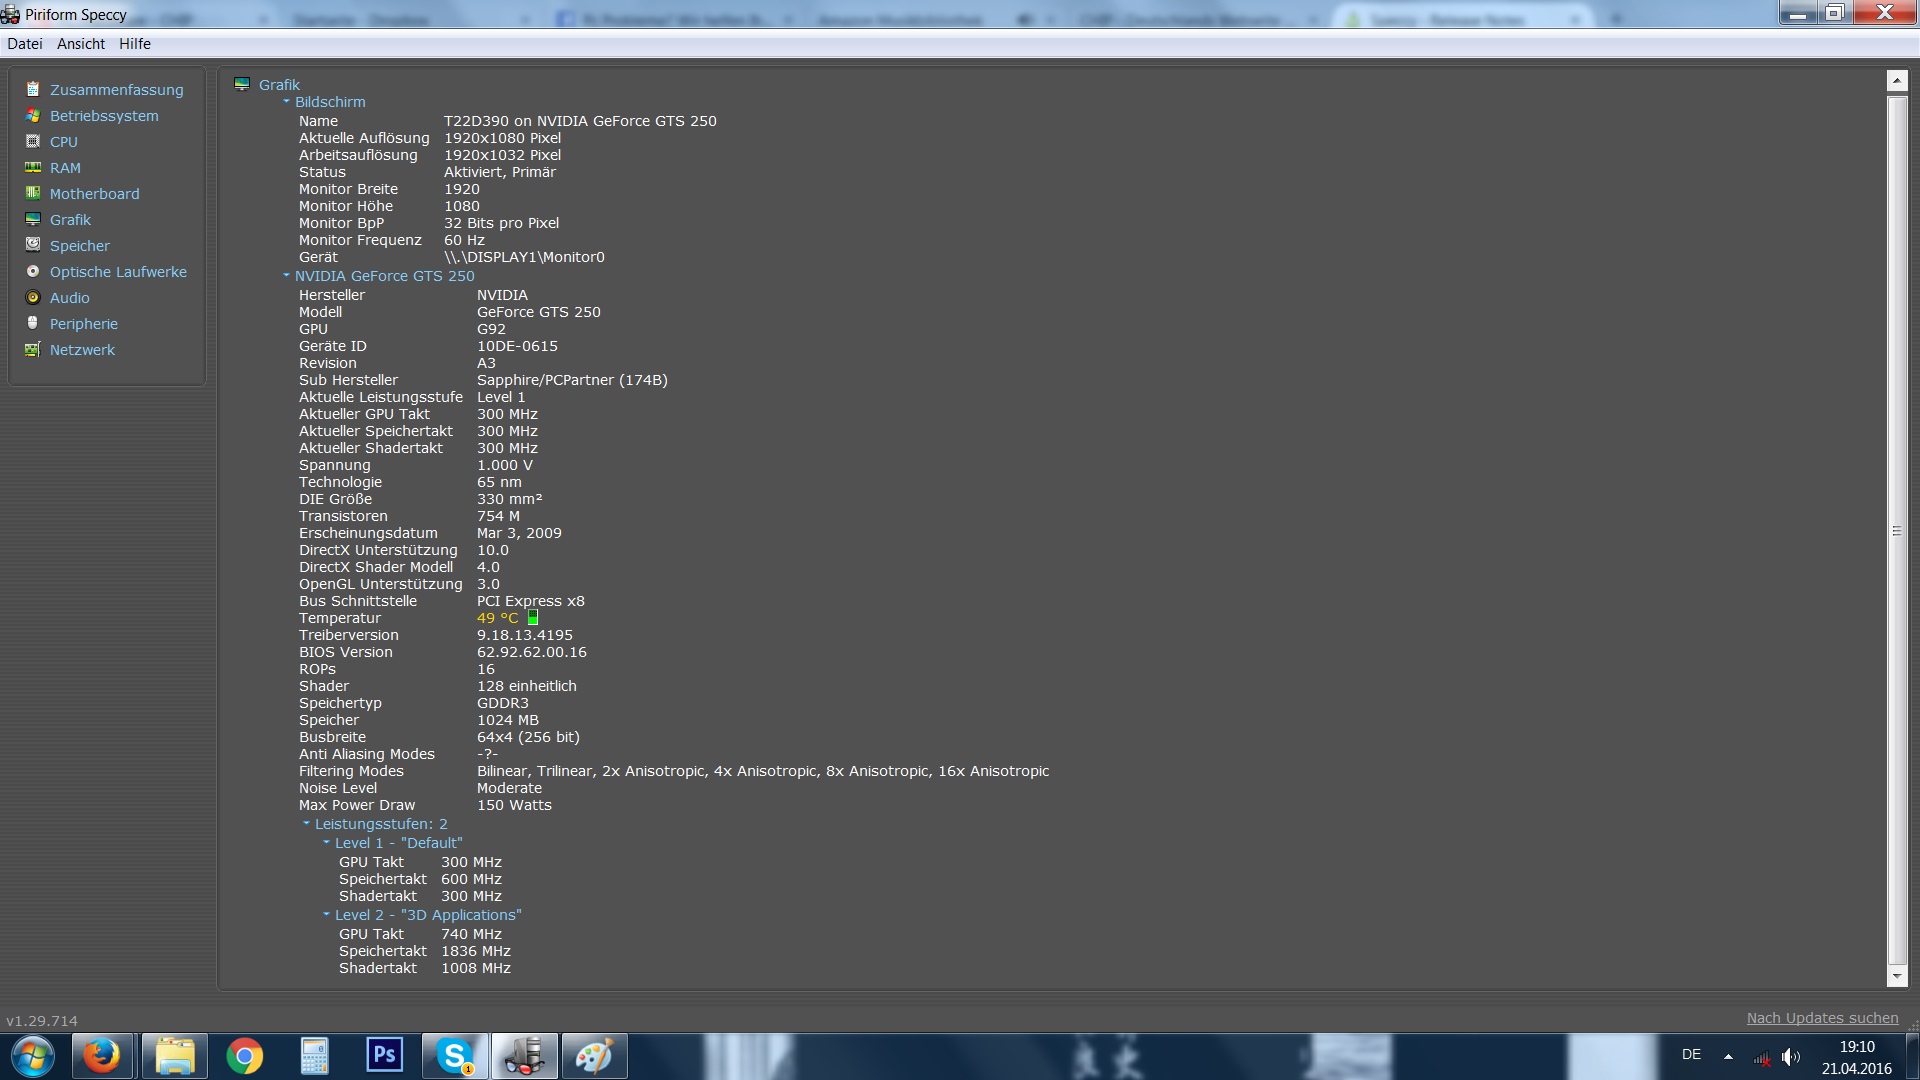The height and width of the screenshot is (1080, 1920).
Task: Click the Betriebssystem Windows flag icon
Action: pyautogui.click(x=33, y=115)
